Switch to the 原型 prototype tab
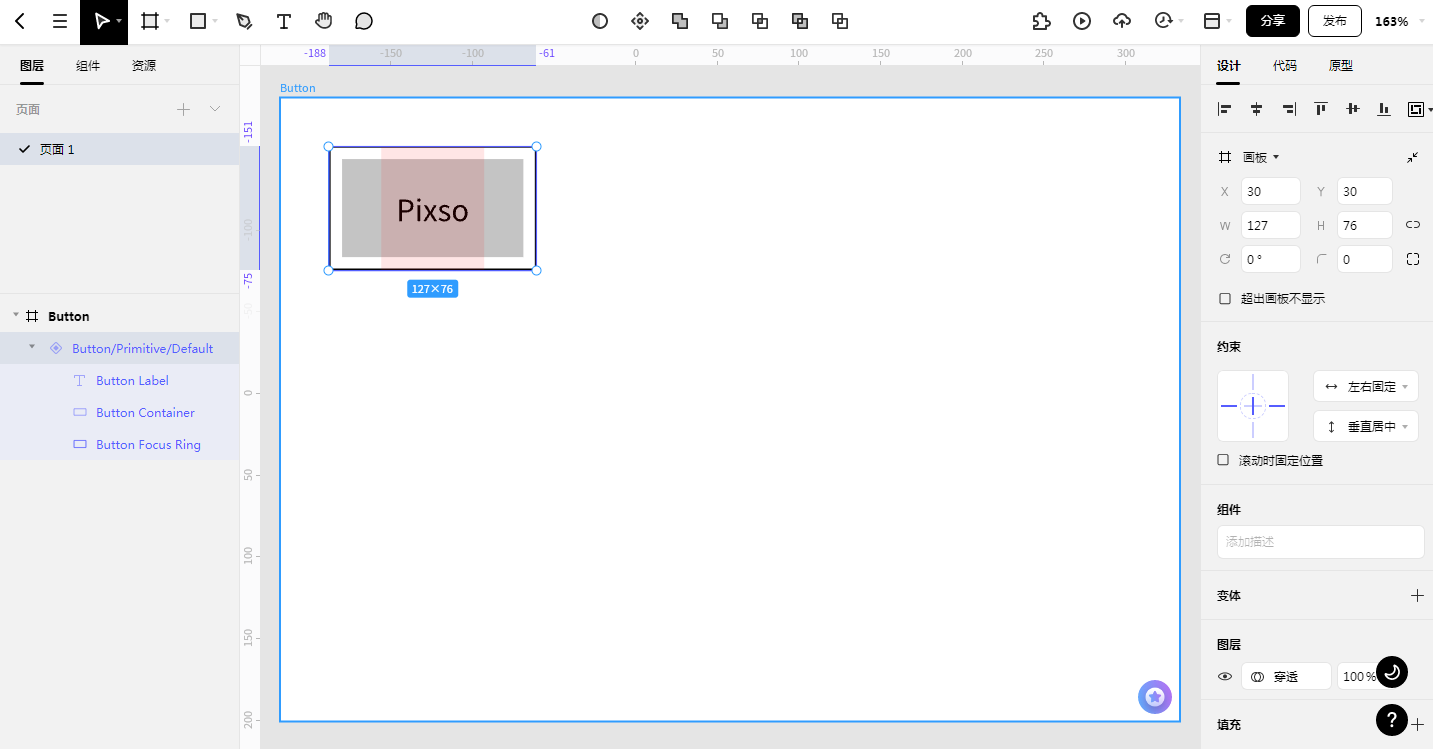Image resolution: width=1433 pixels, height=749 pixels. [1341, 66]
